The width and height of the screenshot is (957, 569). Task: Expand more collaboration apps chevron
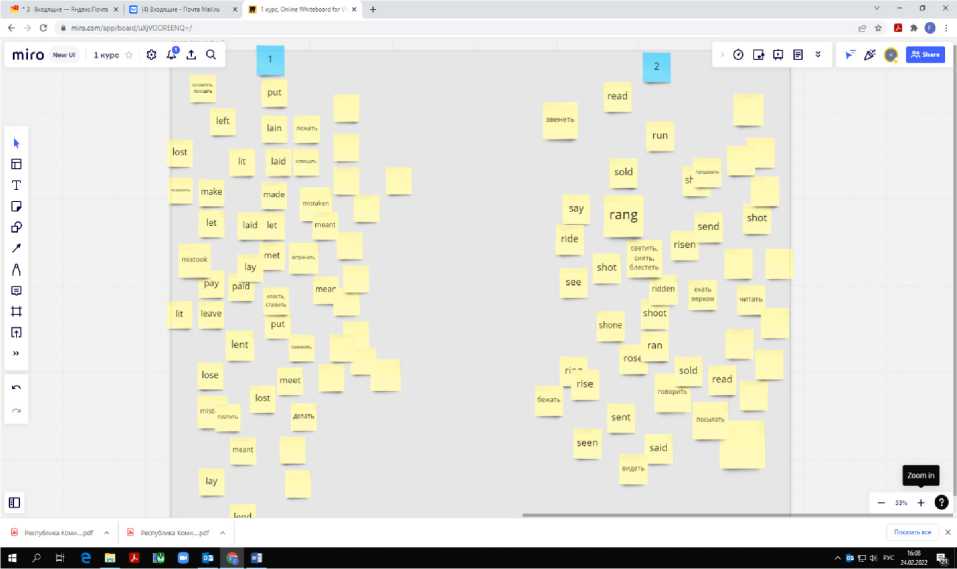pyautogui.click(x=818, y=55)
